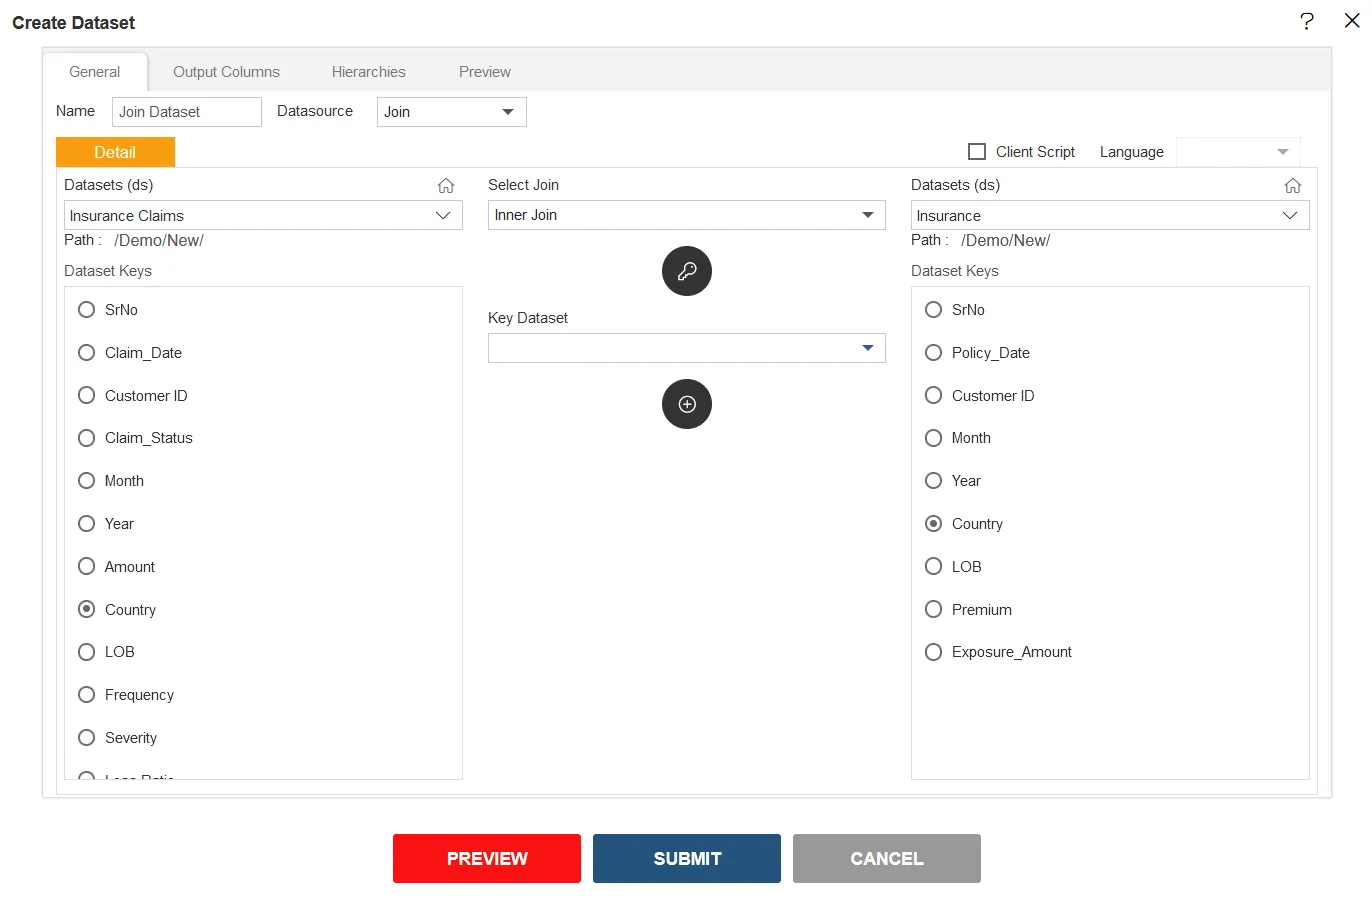Choose the Frequency radio button
This screenshot has width=1372, height=923.
click(x=87, y=695)
